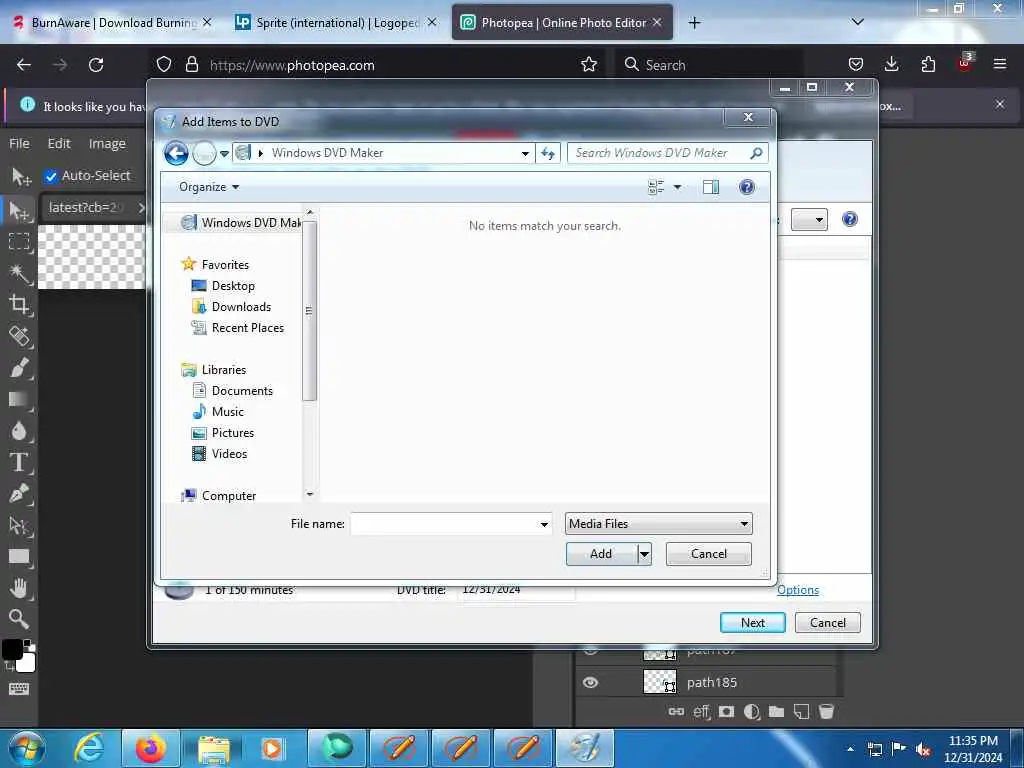1024x768 pixels.
Task: Select the Rectangle shape tool in Photopea
Action: [19, 557]
